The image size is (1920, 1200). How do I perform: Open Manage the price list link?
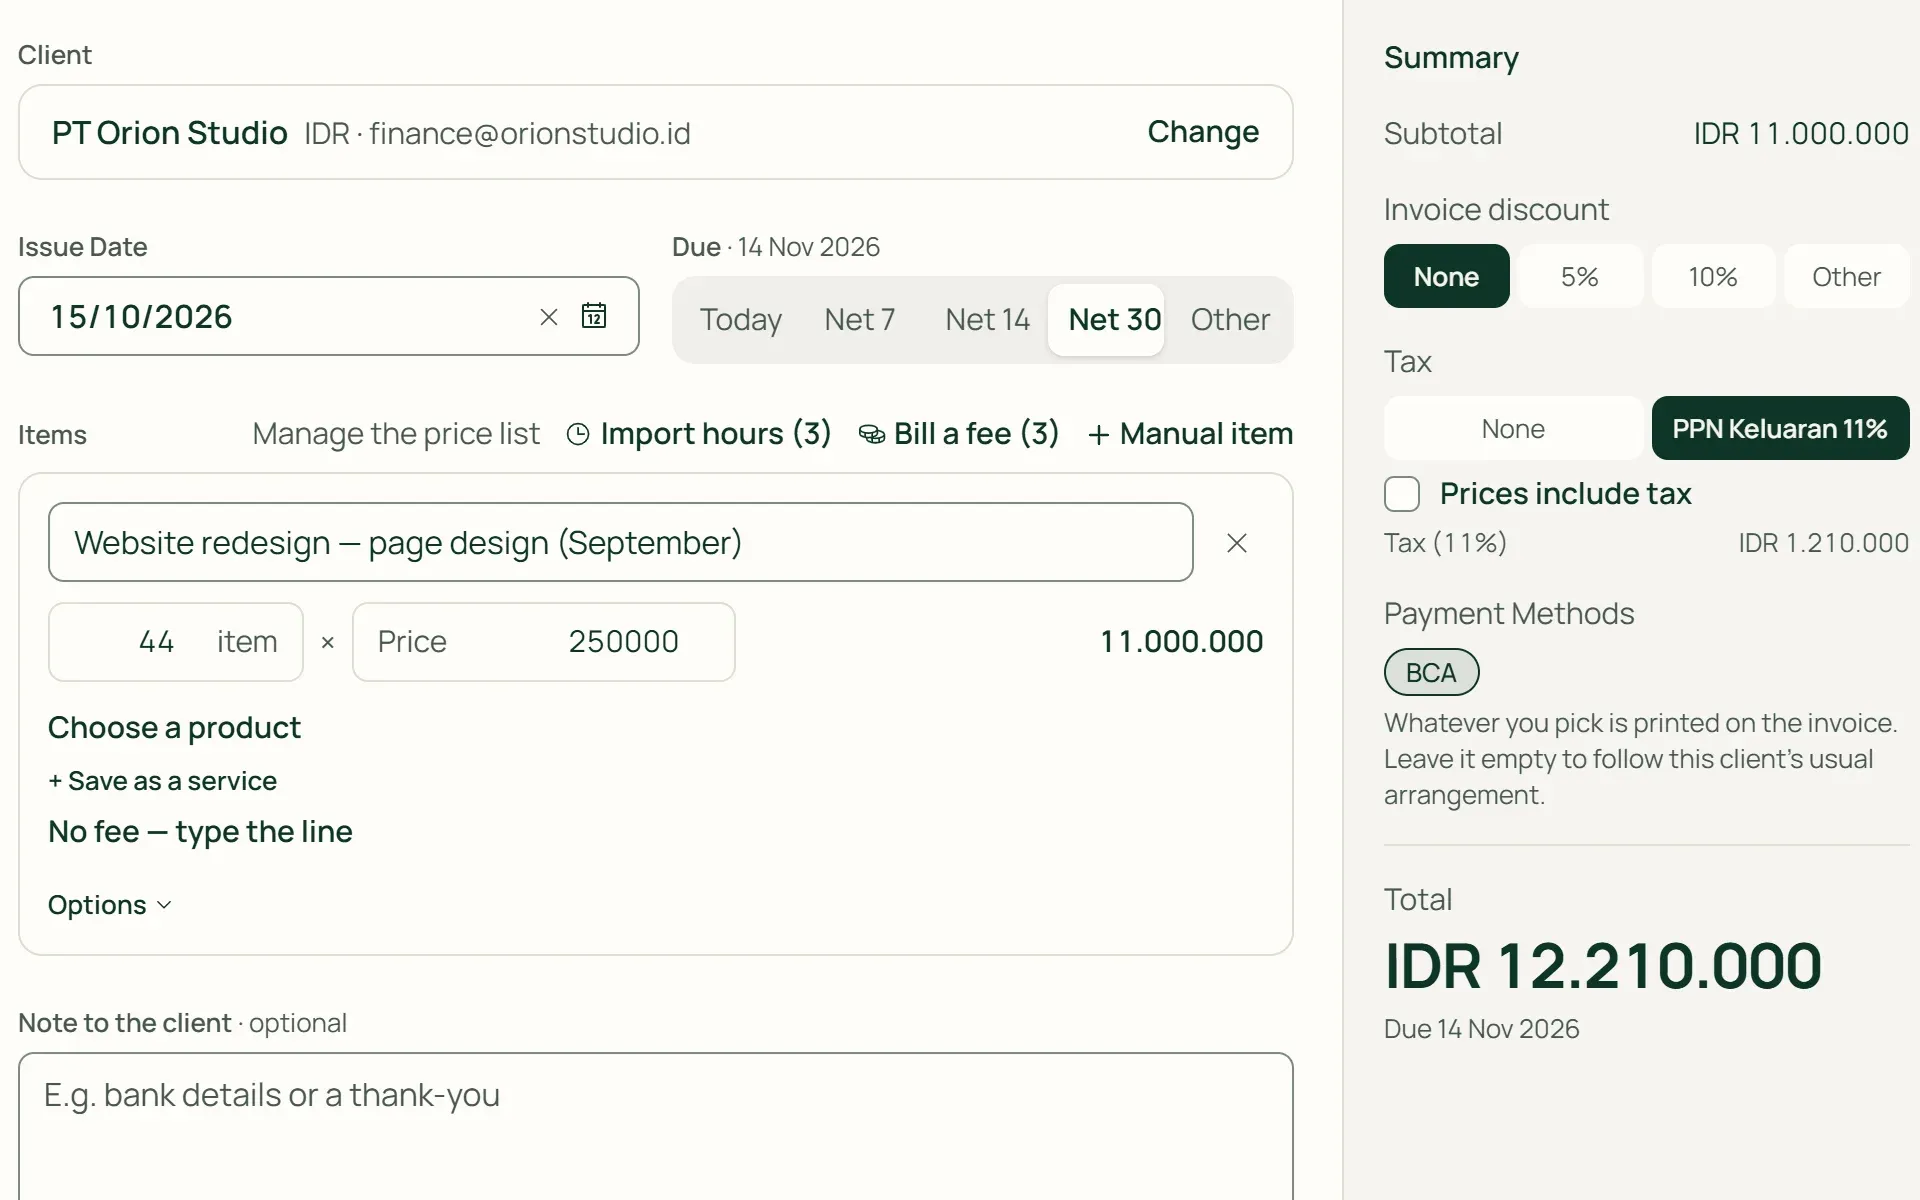pyautogui.click(x=396, y=434)
